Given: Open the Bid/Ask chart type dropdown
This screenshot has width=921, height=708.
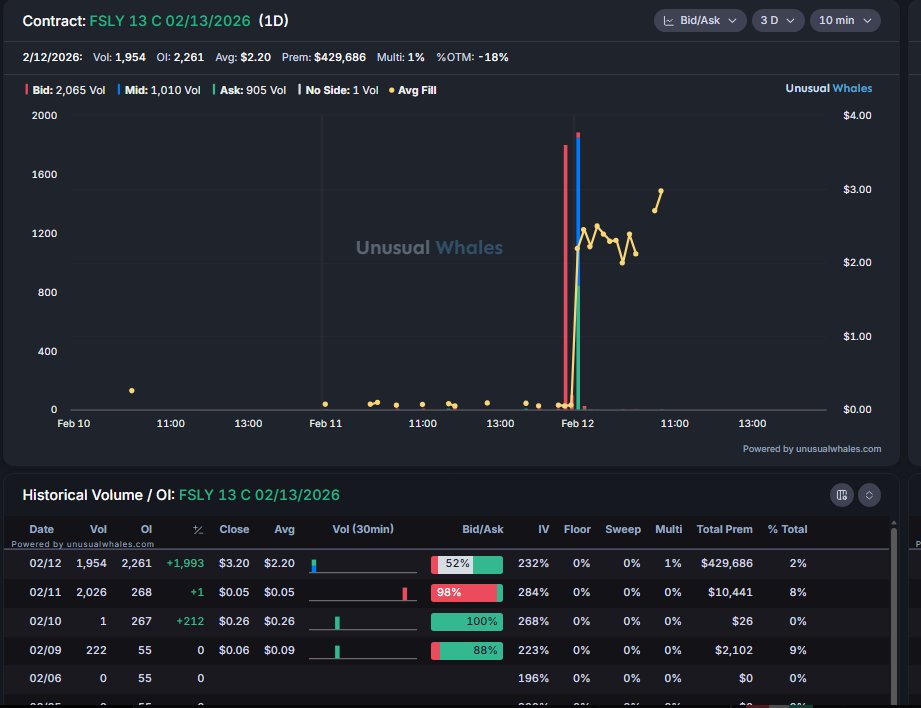Looking at the screenshot, I should [700, 20].
